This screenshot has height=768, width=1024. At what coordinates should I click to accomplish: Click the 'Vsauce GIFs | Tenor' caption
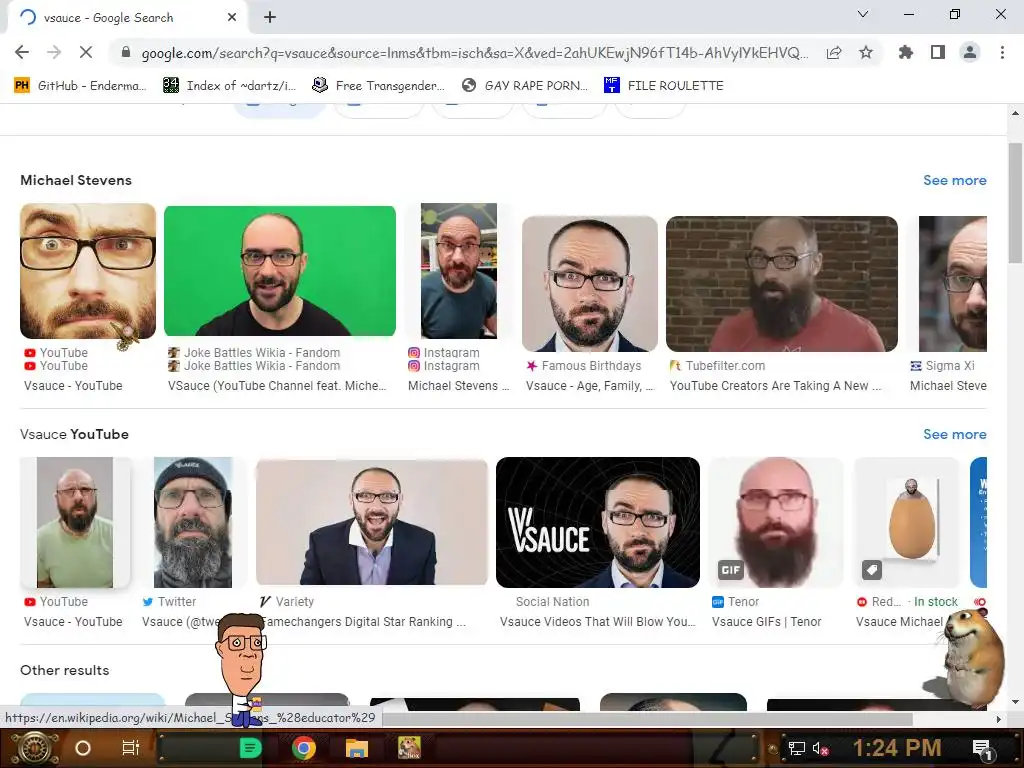(767, 622)
